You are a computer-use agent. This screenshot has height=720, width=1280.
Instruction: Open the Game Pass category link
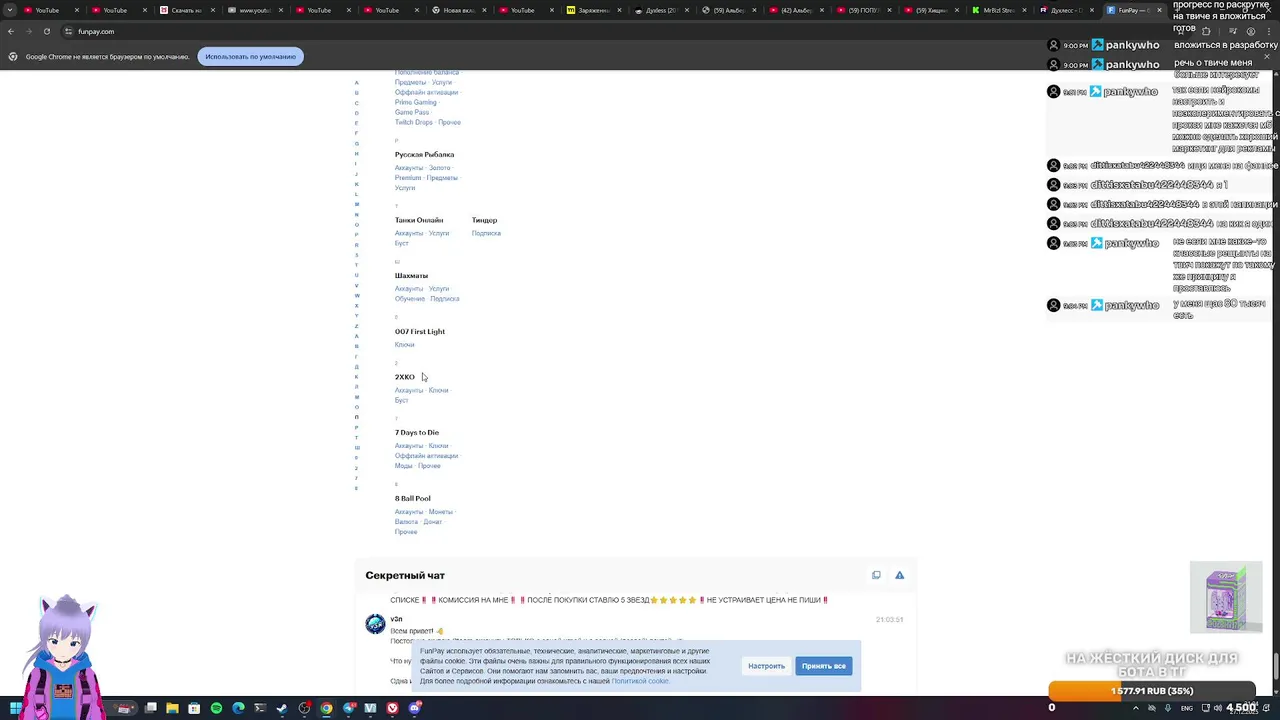click(x=411, y=112)
